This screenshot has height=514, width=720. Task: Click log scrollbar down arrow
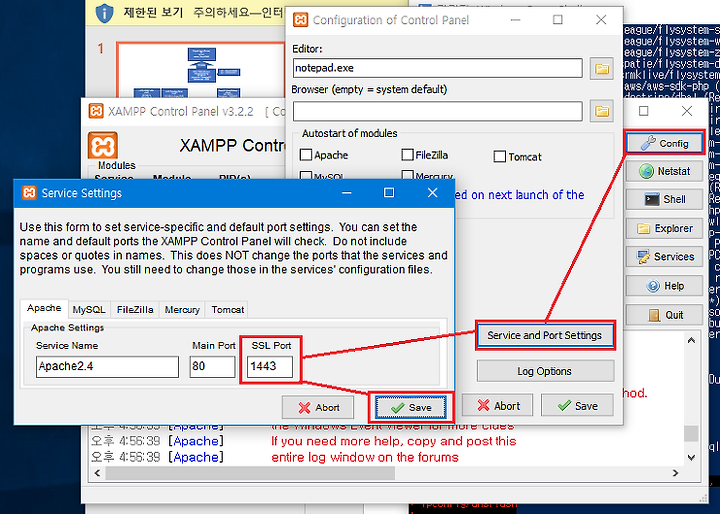click(692, 457)
